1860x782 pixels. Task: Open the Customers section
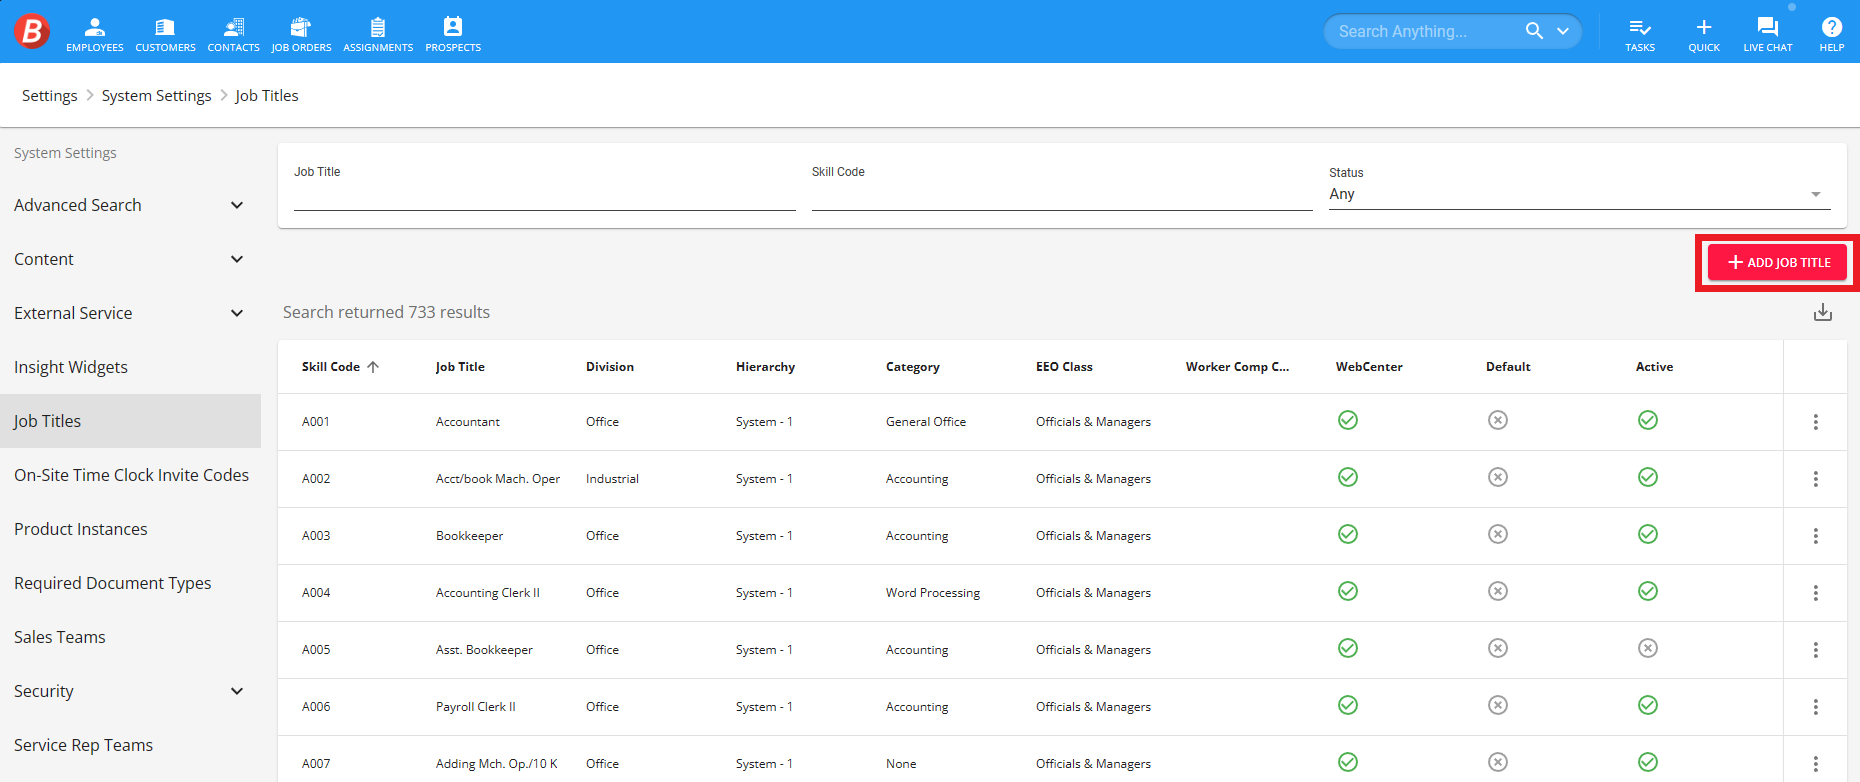tap(165, 34)
